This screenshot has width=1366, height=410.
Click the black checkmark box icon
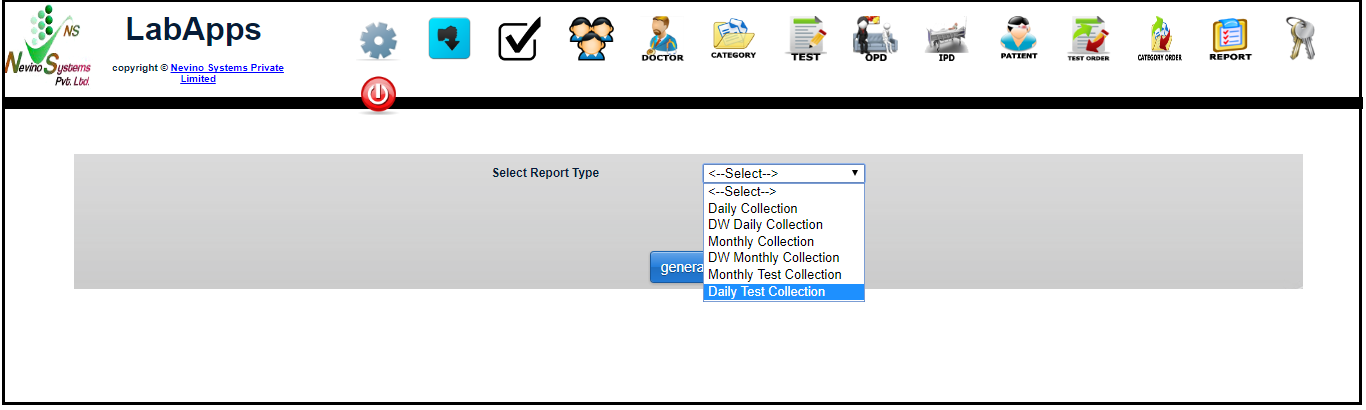point(519,40)
